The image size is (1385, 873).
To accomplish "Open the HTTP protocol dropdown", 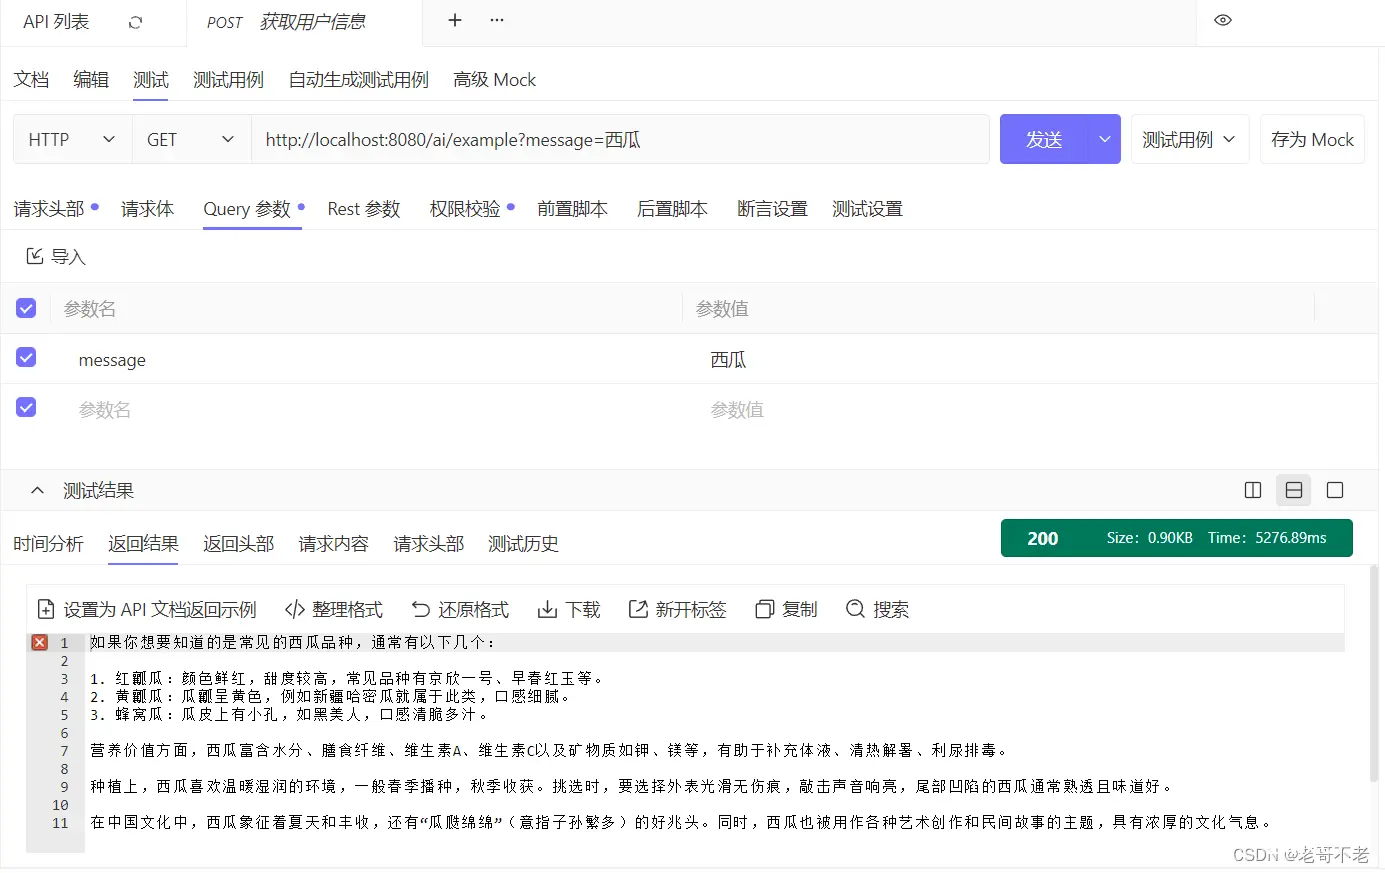I will (x=72, y=139).
